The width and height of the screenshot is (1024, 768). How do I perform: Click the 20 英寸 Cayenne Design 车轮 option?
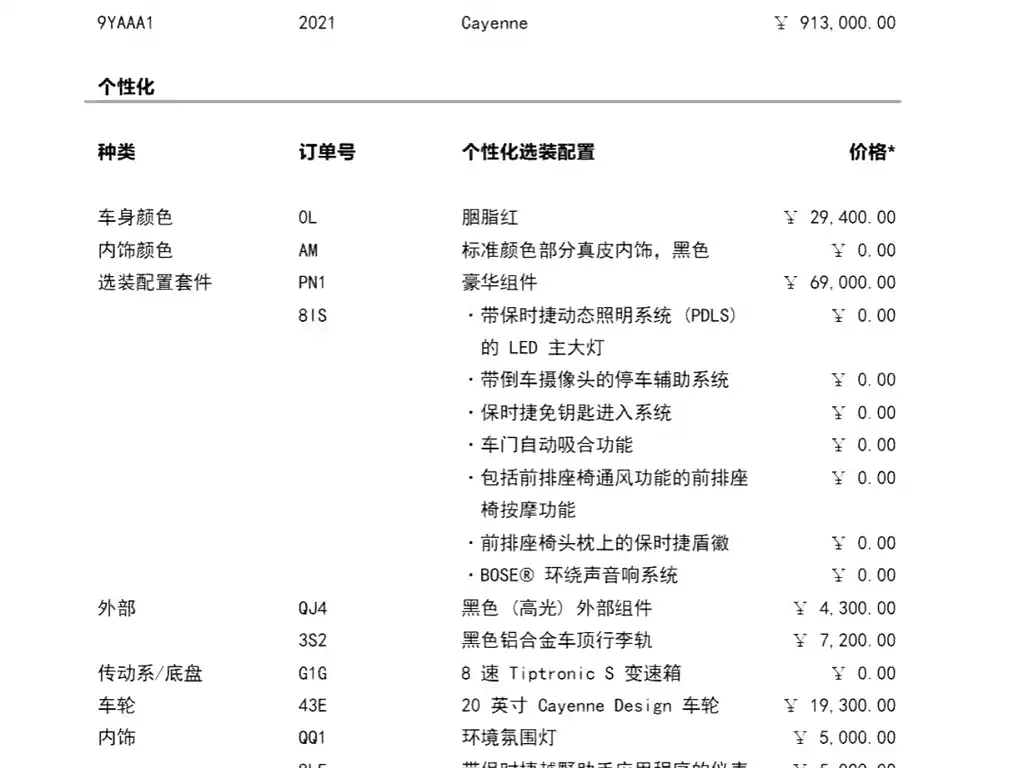pyautogui.click(x=590, y=705)
